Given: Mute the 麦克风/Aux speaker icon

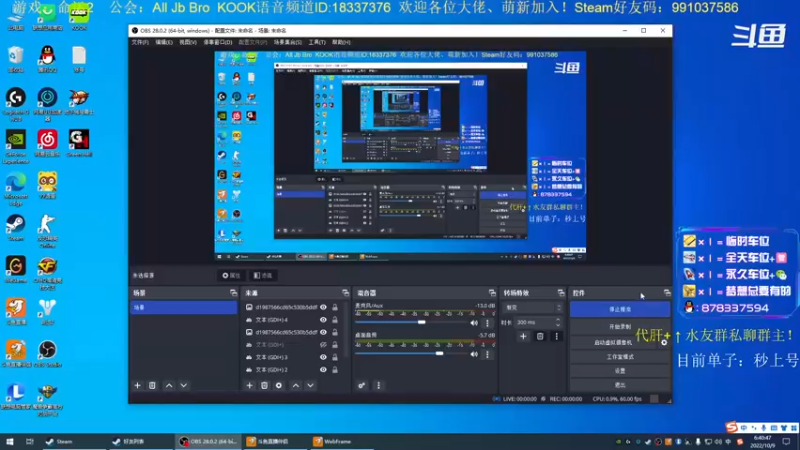Looking at the screenshot, I should (x=474, y=323).
